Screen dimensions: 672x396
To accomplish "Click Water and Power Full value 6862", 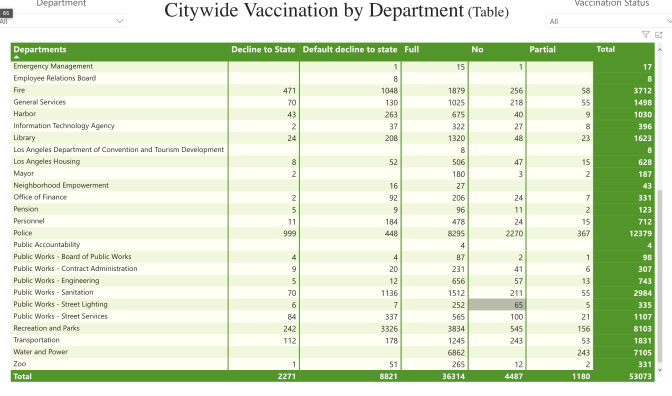I will [x=456, y=353].
